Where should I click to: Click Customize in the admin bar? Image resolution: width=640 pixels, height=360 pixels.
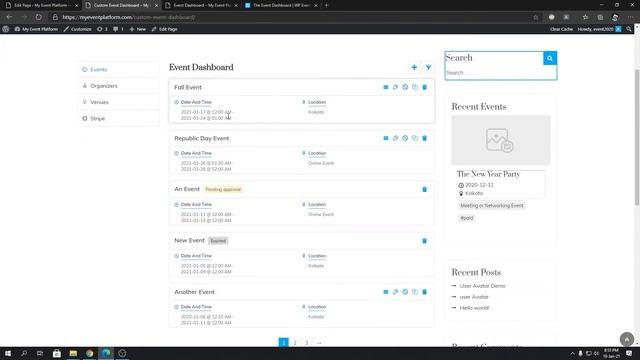pyautogui.click(x=78, y=29)
